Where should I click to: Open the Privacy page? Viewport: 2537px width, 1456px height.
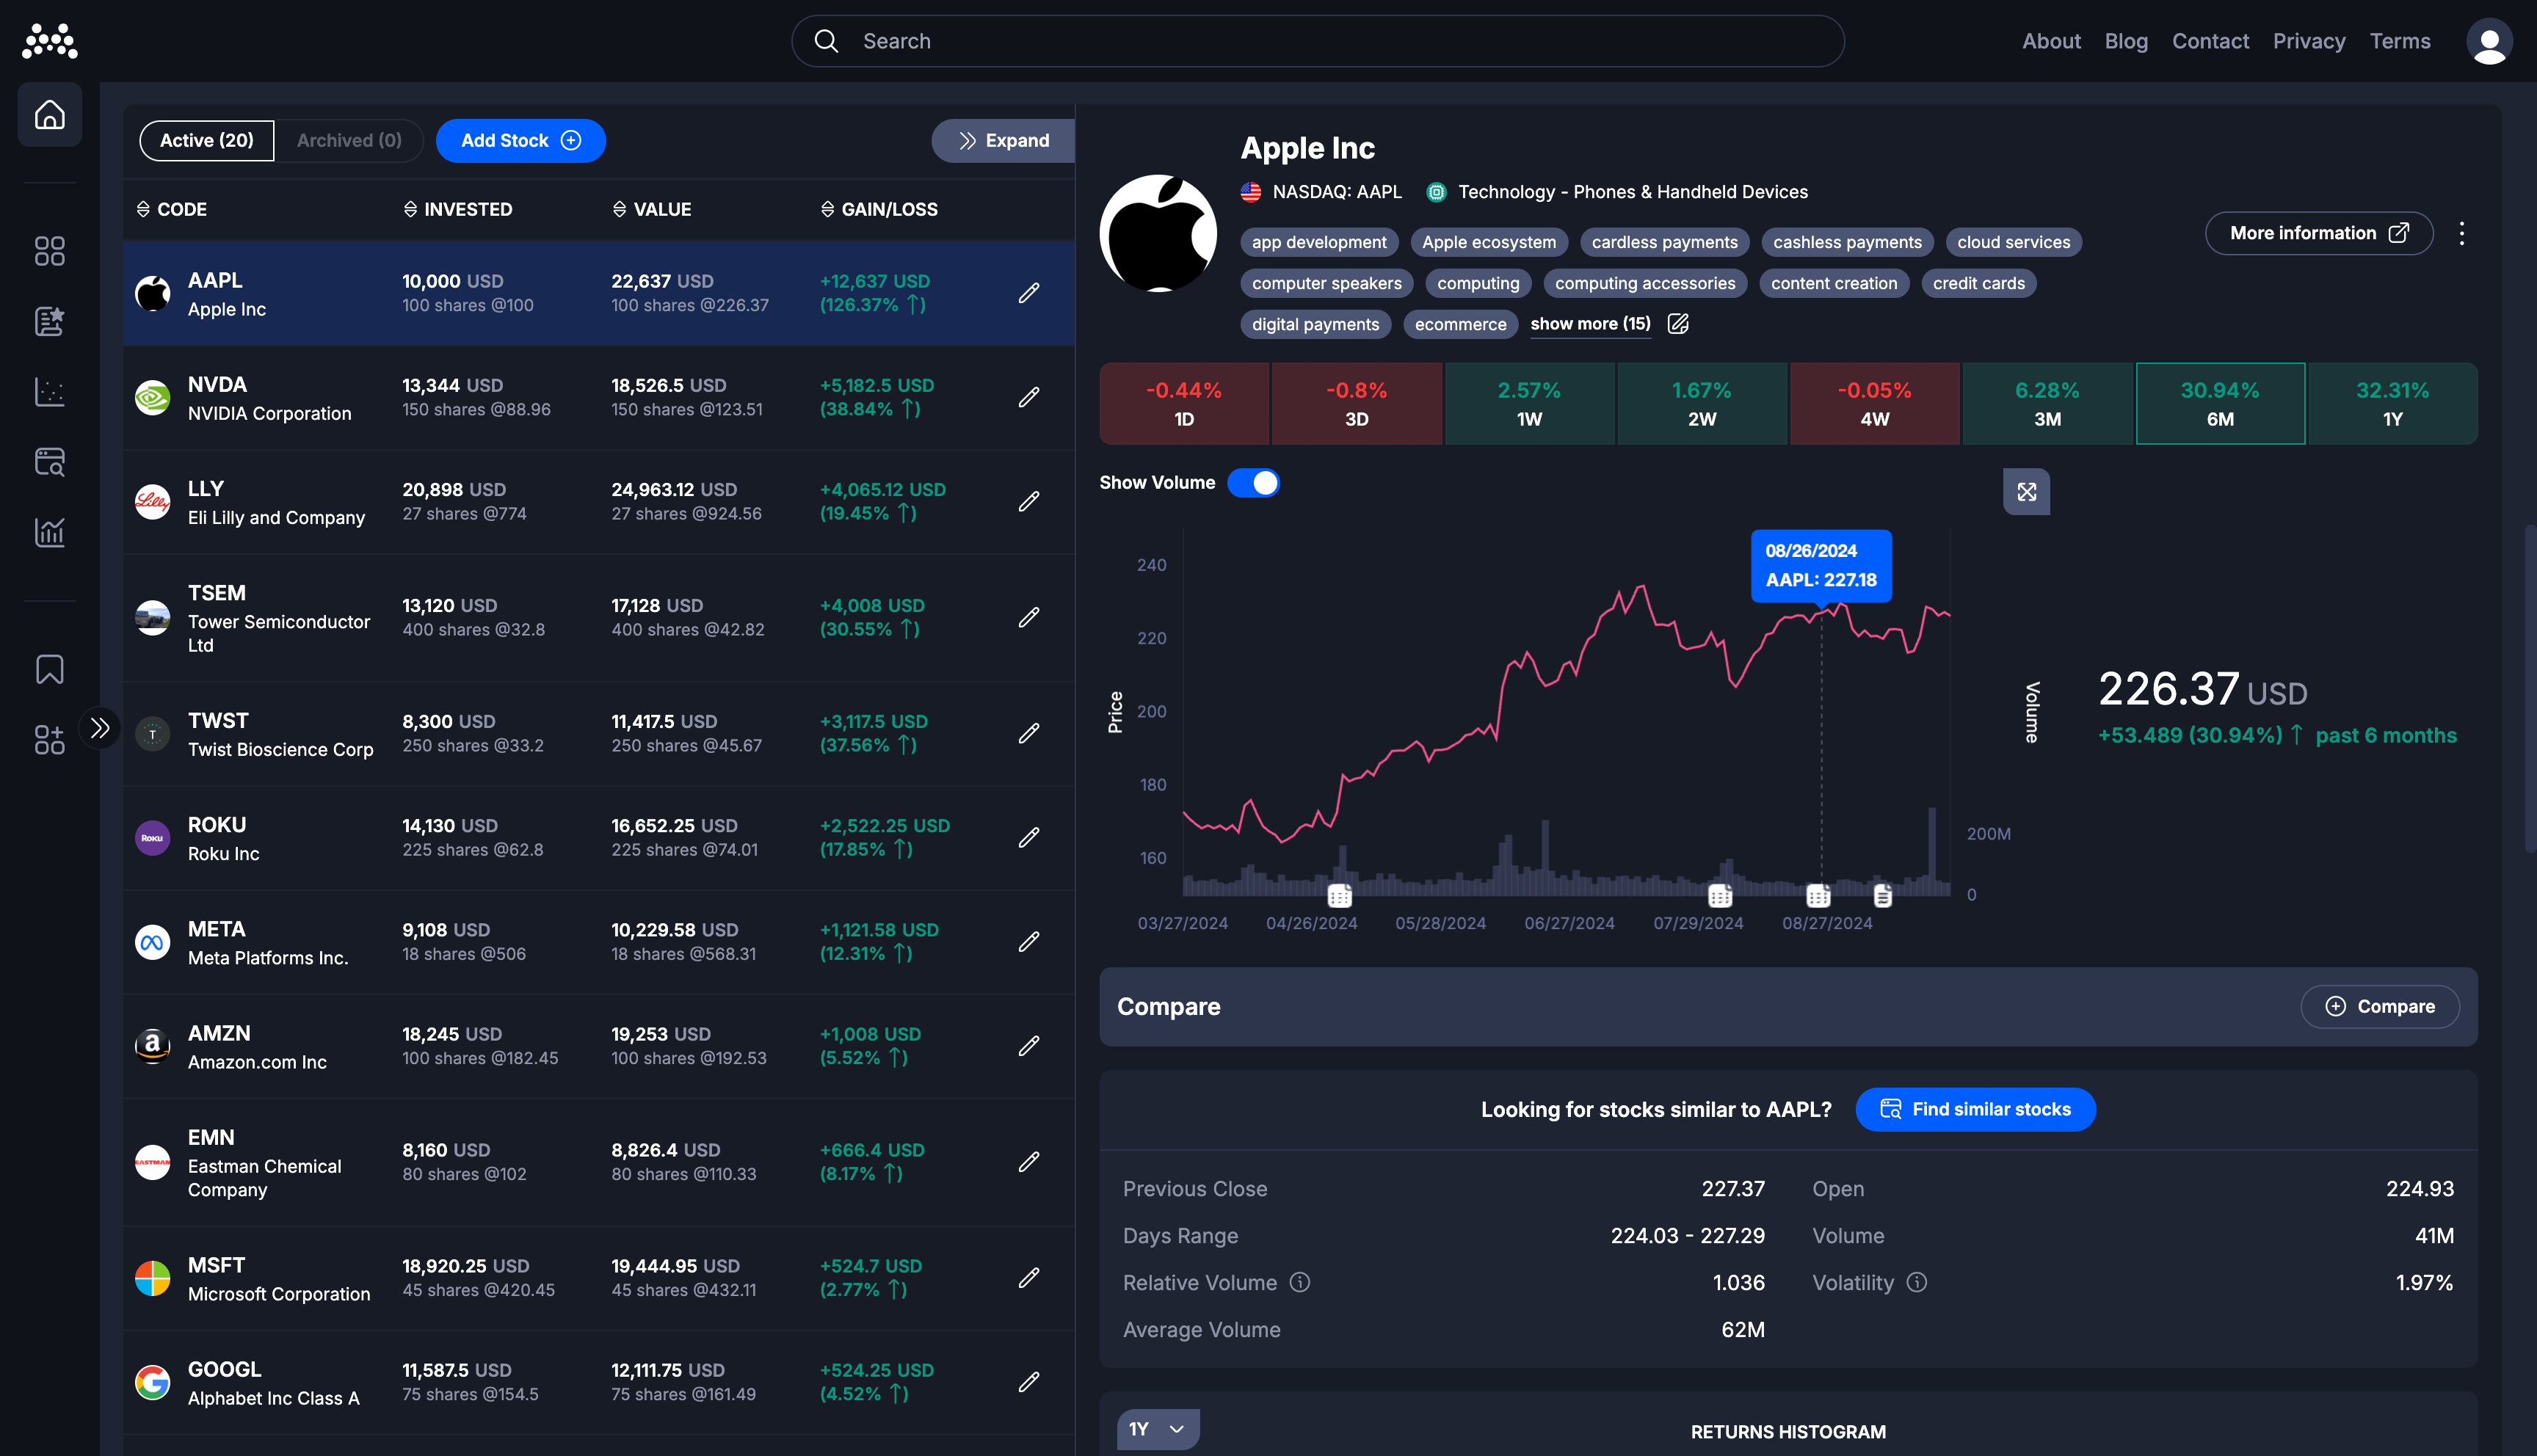coord(2309,41)
